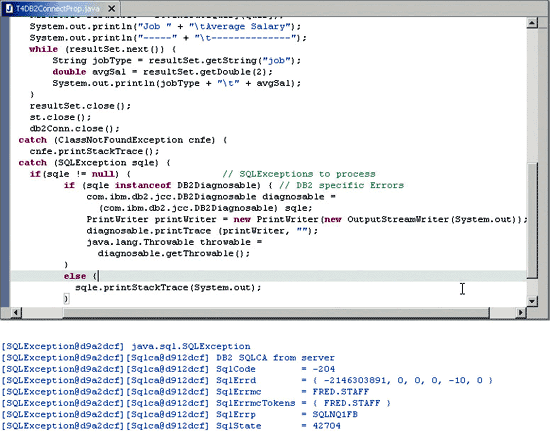Click 'catch (ClassNotFoundException cnfe)' line
The image size is (550, 432).
point(123,140)
